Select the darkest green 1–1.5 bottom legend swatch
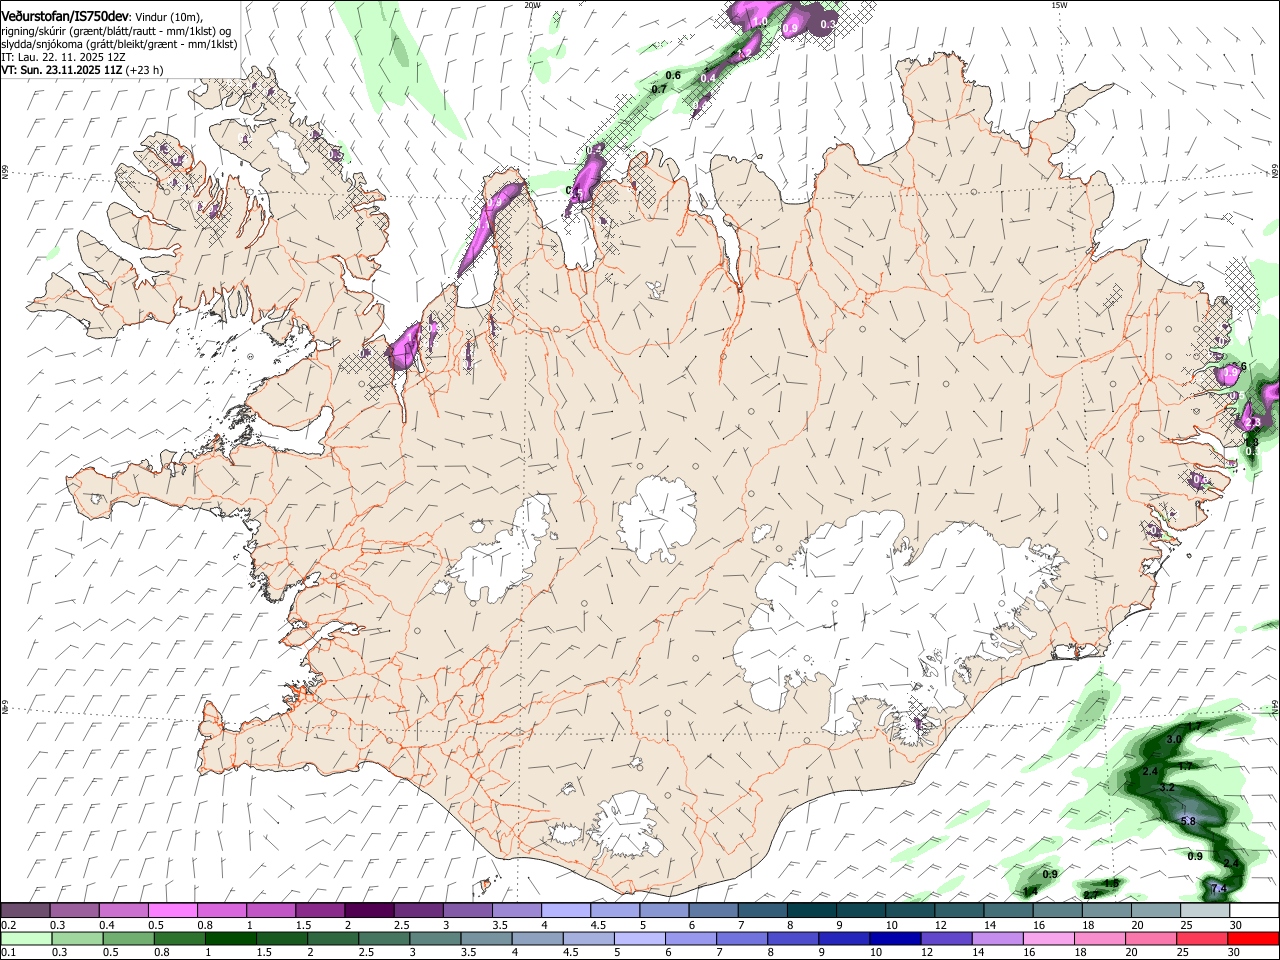This screenshot has width=1280, height=960. coord(230,939)
